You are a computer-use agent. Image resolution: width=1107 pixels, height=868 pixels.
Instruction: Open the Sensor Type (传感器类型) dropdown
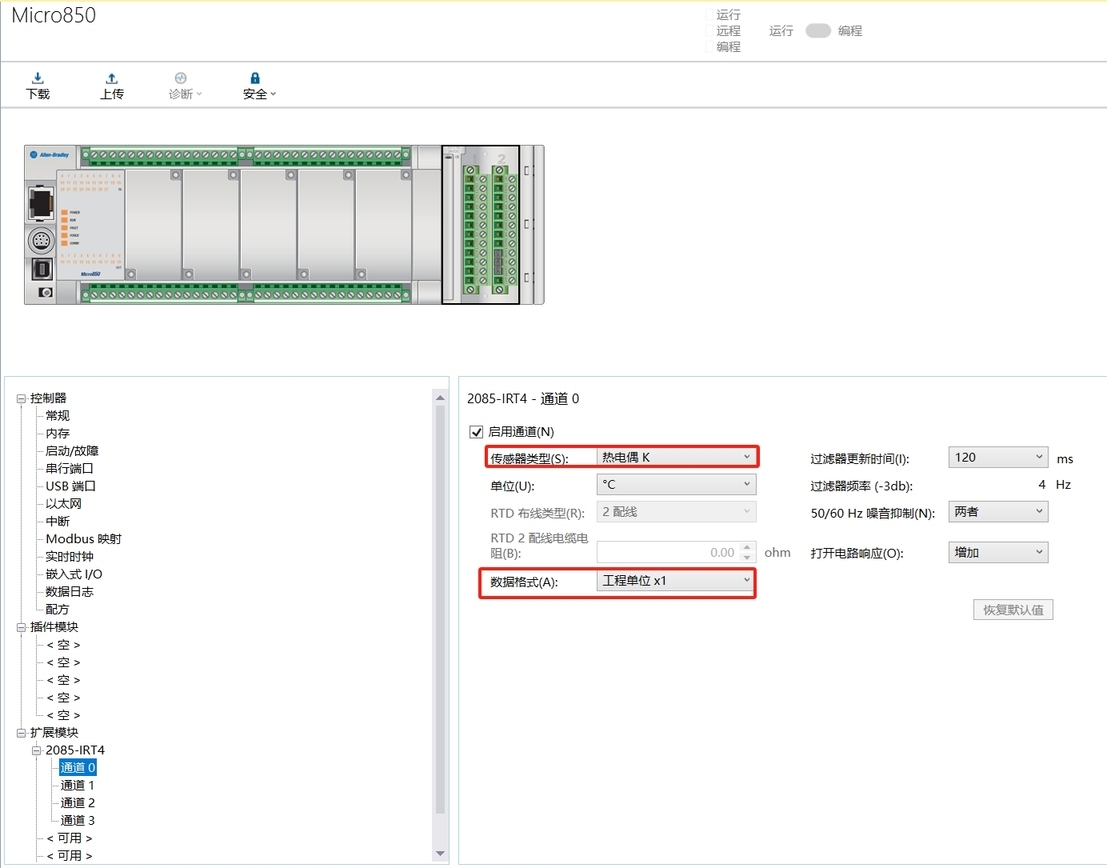676,457
